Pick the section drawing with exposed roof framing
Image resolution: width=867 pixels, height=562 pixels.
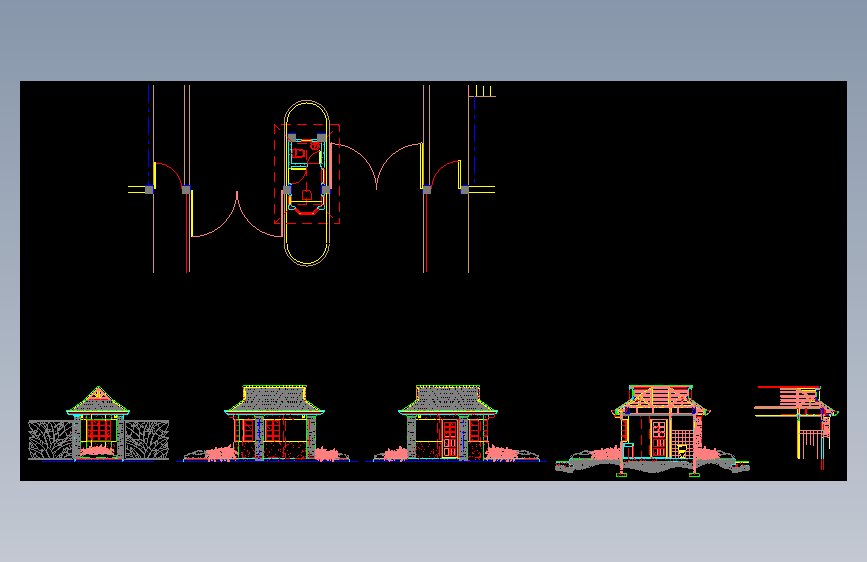(652, 430)
